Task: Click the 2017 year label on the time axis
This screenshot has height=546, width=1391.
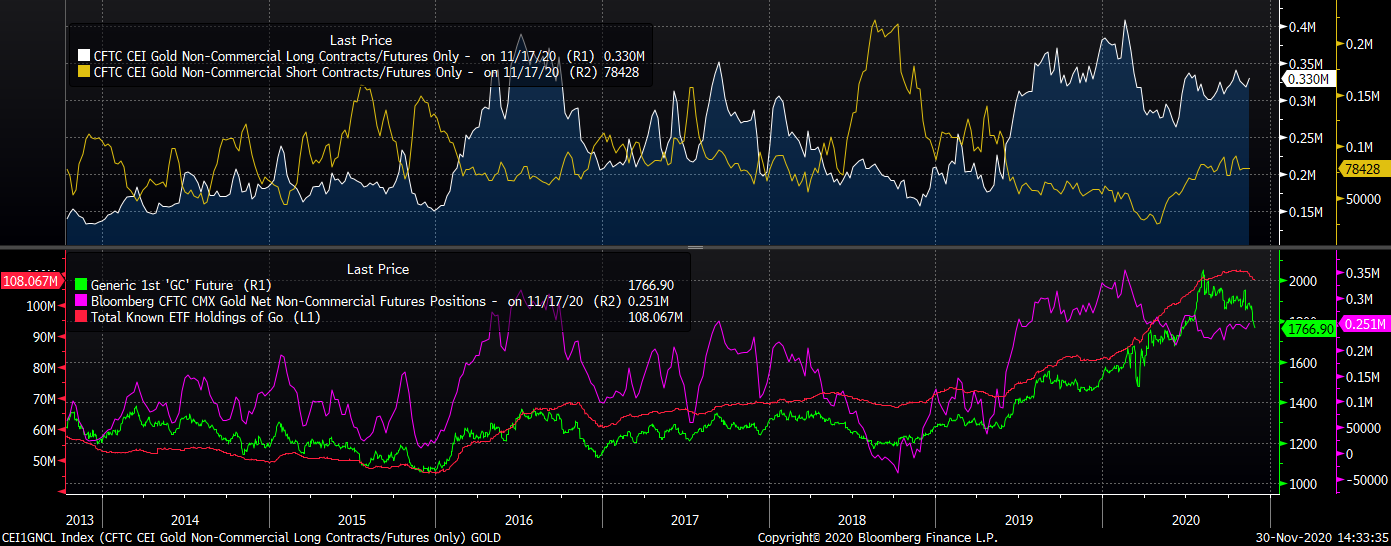Action: (x=685, y=520)
